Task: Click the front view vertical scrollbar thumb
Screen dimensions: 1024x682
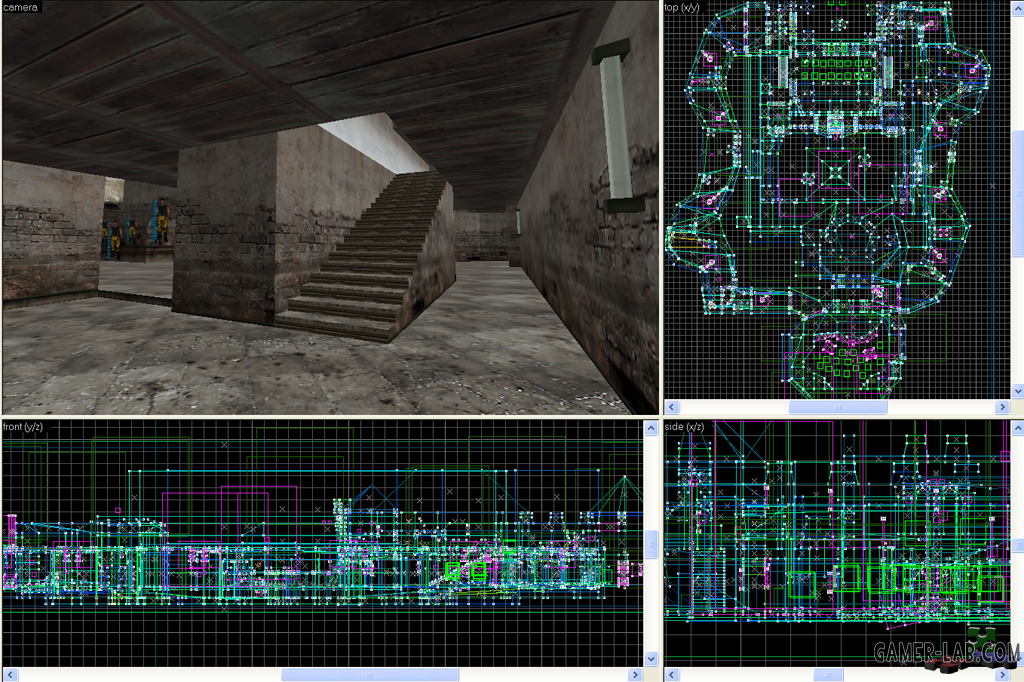Action: (651, 544)
